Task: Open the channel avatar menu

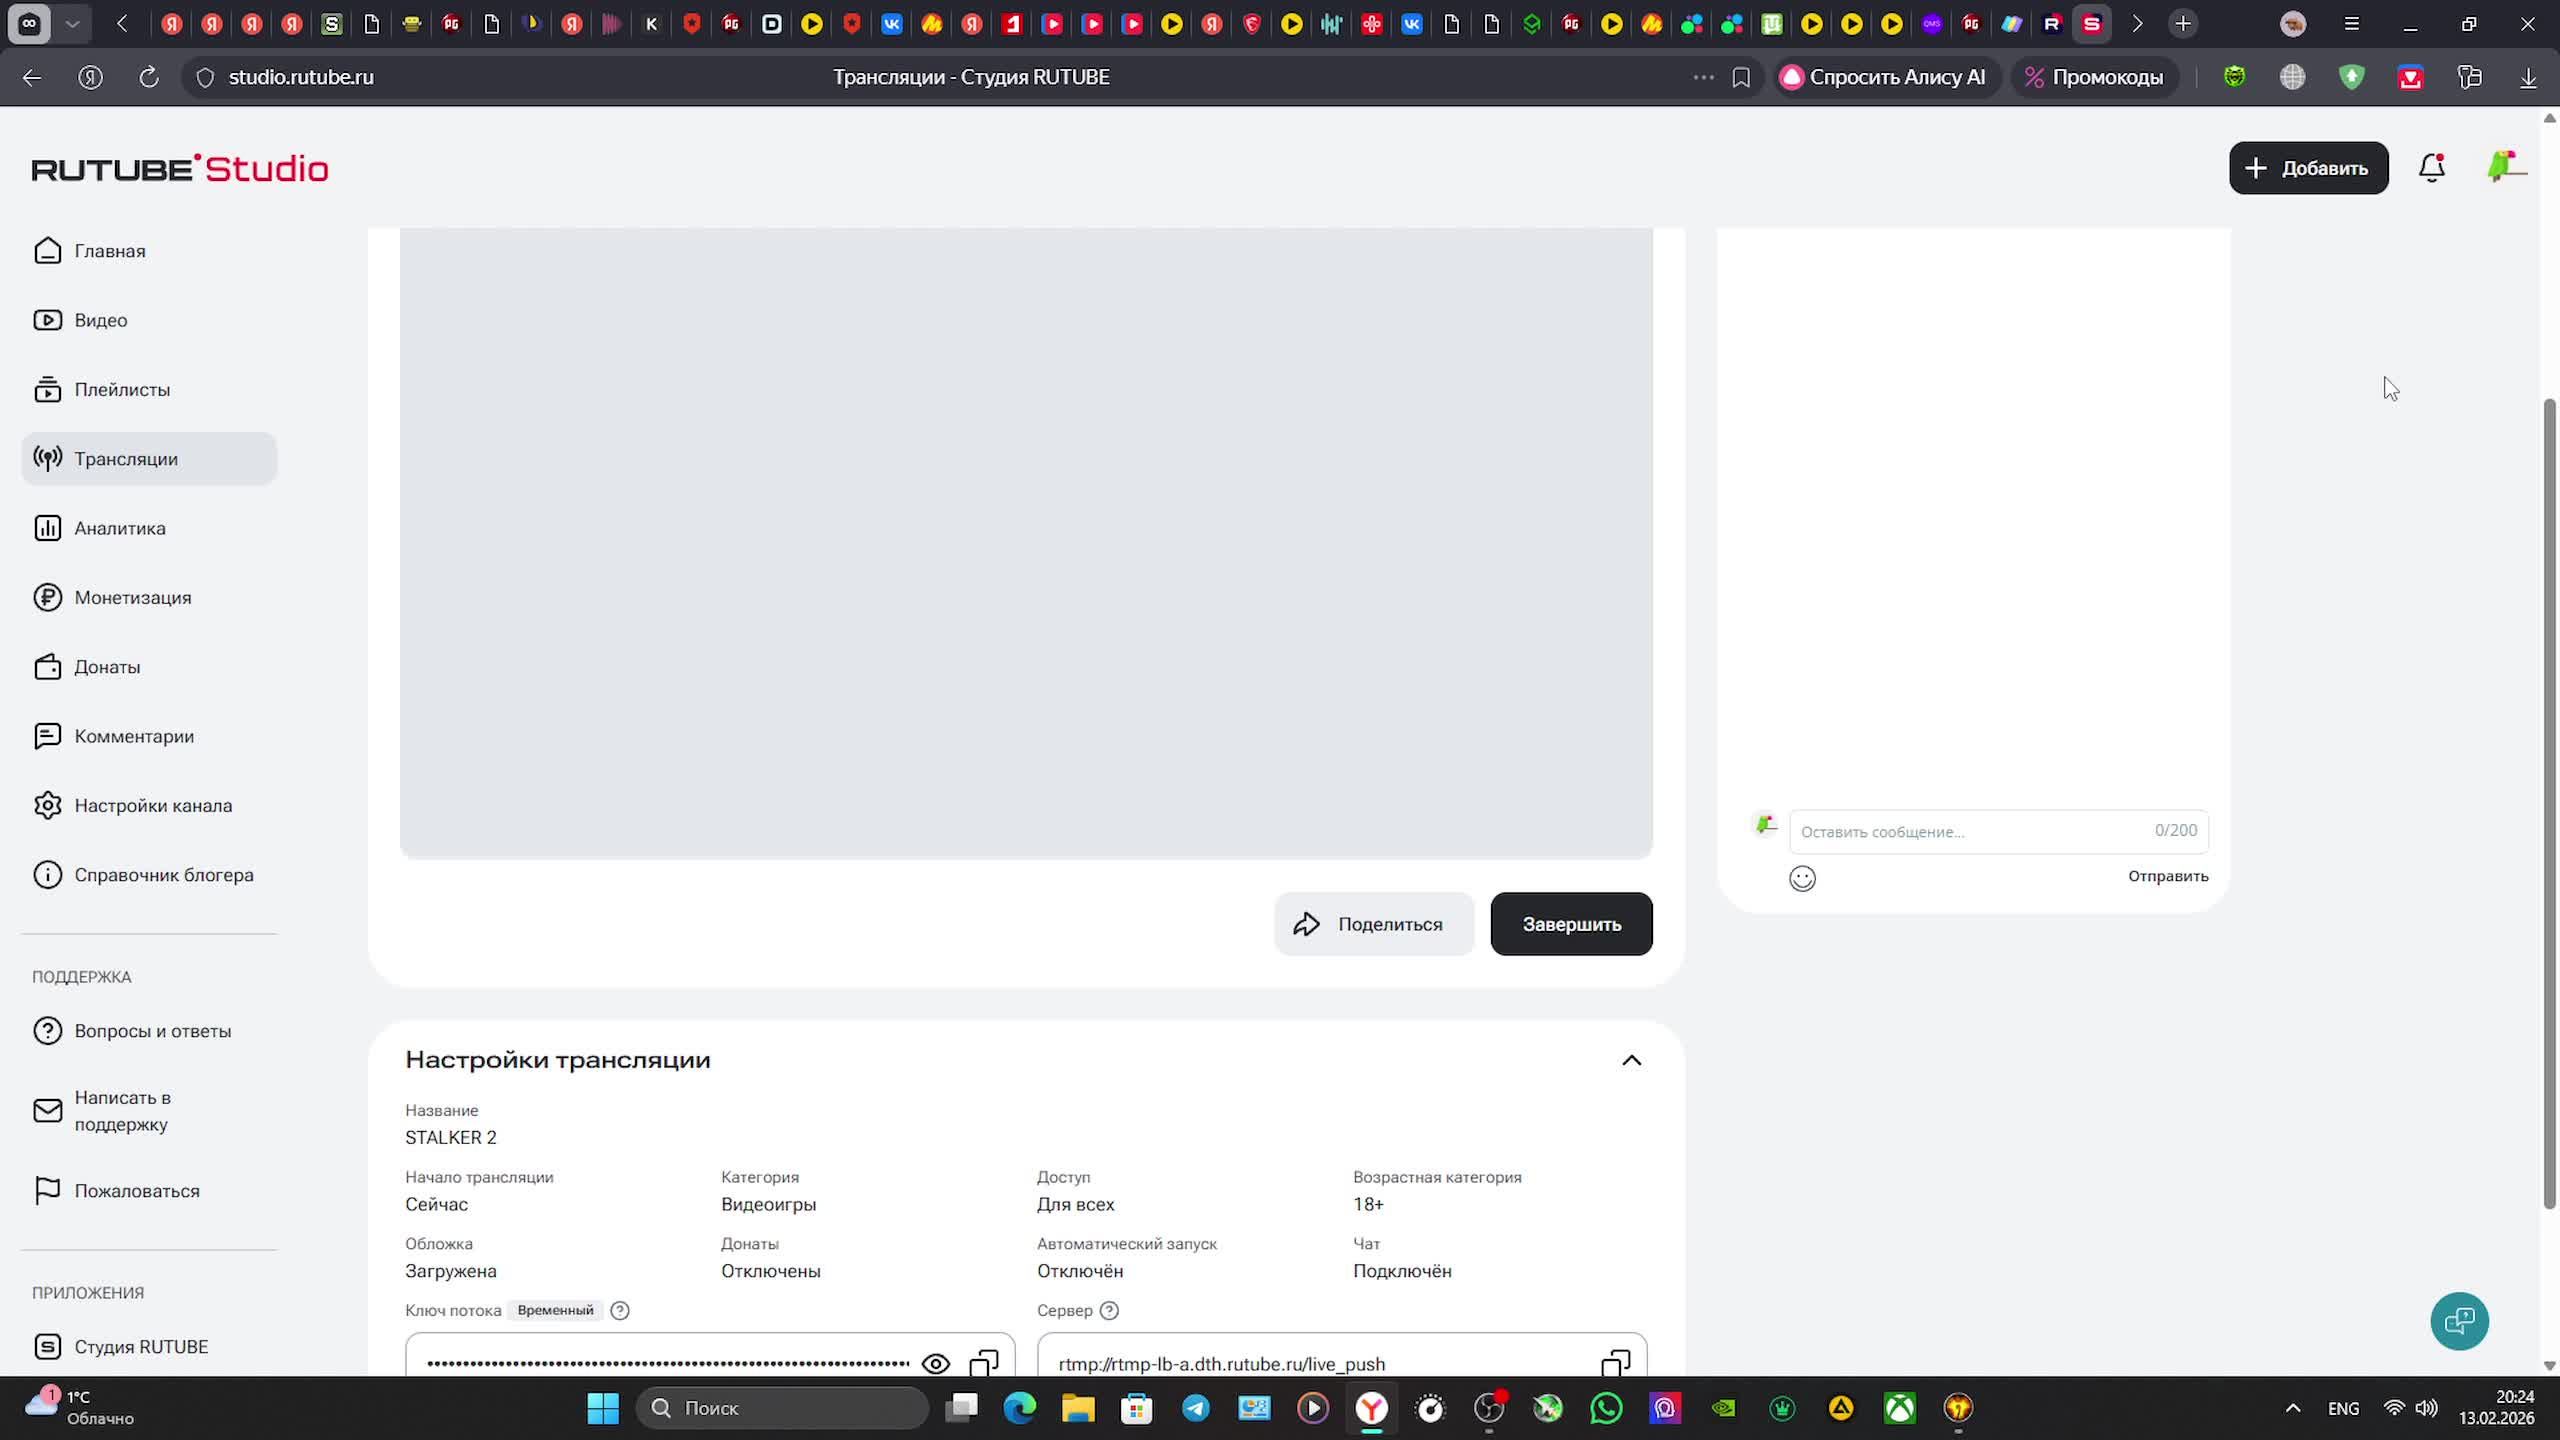Action: 2505,166
